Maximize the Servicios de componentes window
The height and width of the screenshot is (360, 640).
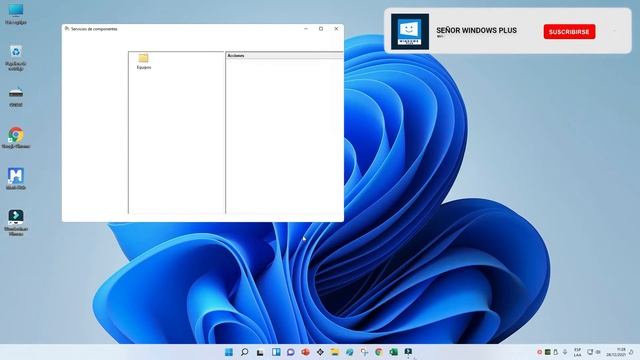point(321,29)
